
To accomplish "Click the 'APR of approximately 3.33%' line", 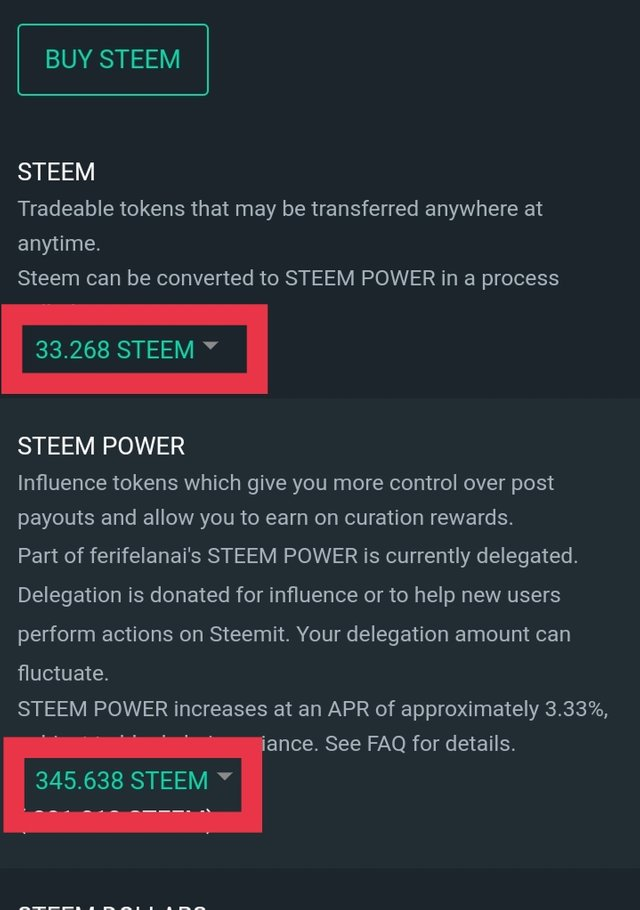I will point(313,709).
